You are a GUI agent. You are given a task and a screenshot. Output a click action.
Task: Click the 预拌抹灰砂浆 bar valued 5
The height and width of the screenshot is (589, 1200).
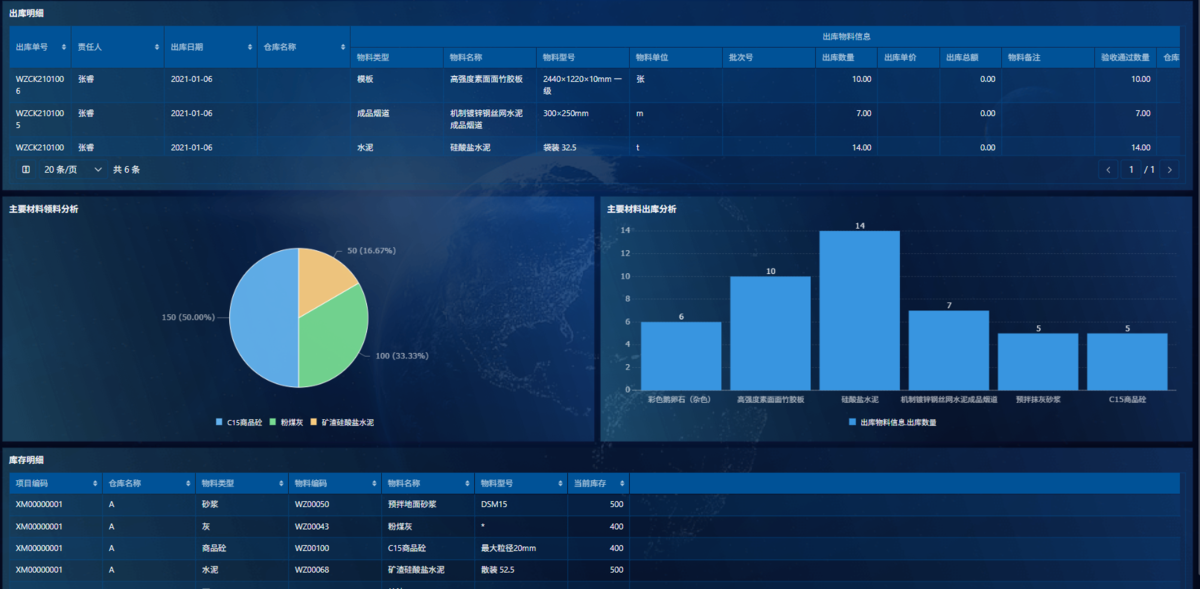click(x=1038, y=361)
